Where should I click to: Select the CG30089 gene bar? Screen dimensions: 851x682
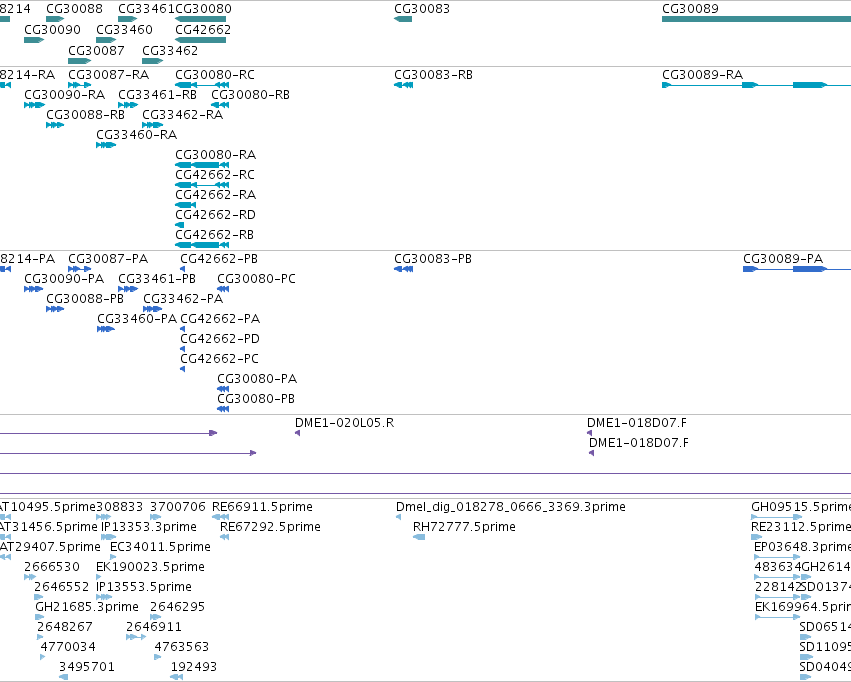pyautogui.click(x=756, y=19)
